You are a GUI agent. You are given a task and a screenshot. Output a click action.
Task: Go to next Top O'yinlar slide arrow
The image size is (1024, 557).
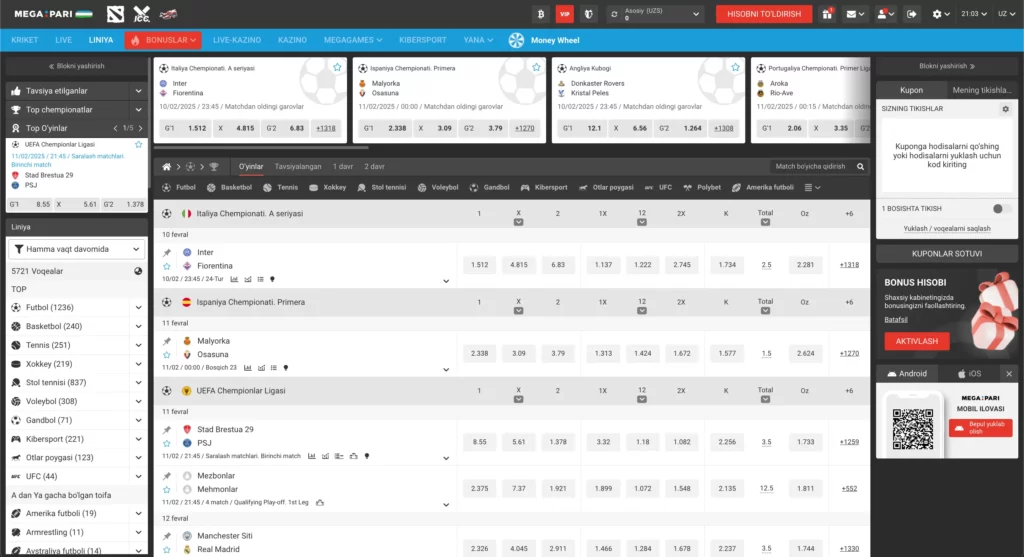click(140, 128)
